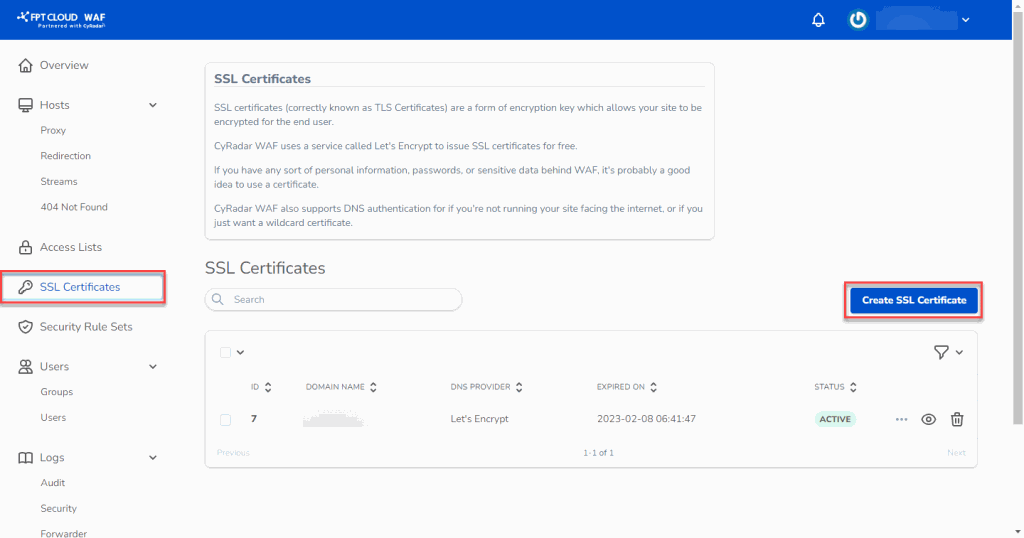
Task: Collapse the Users menu chevron
Action: point(153,367)
